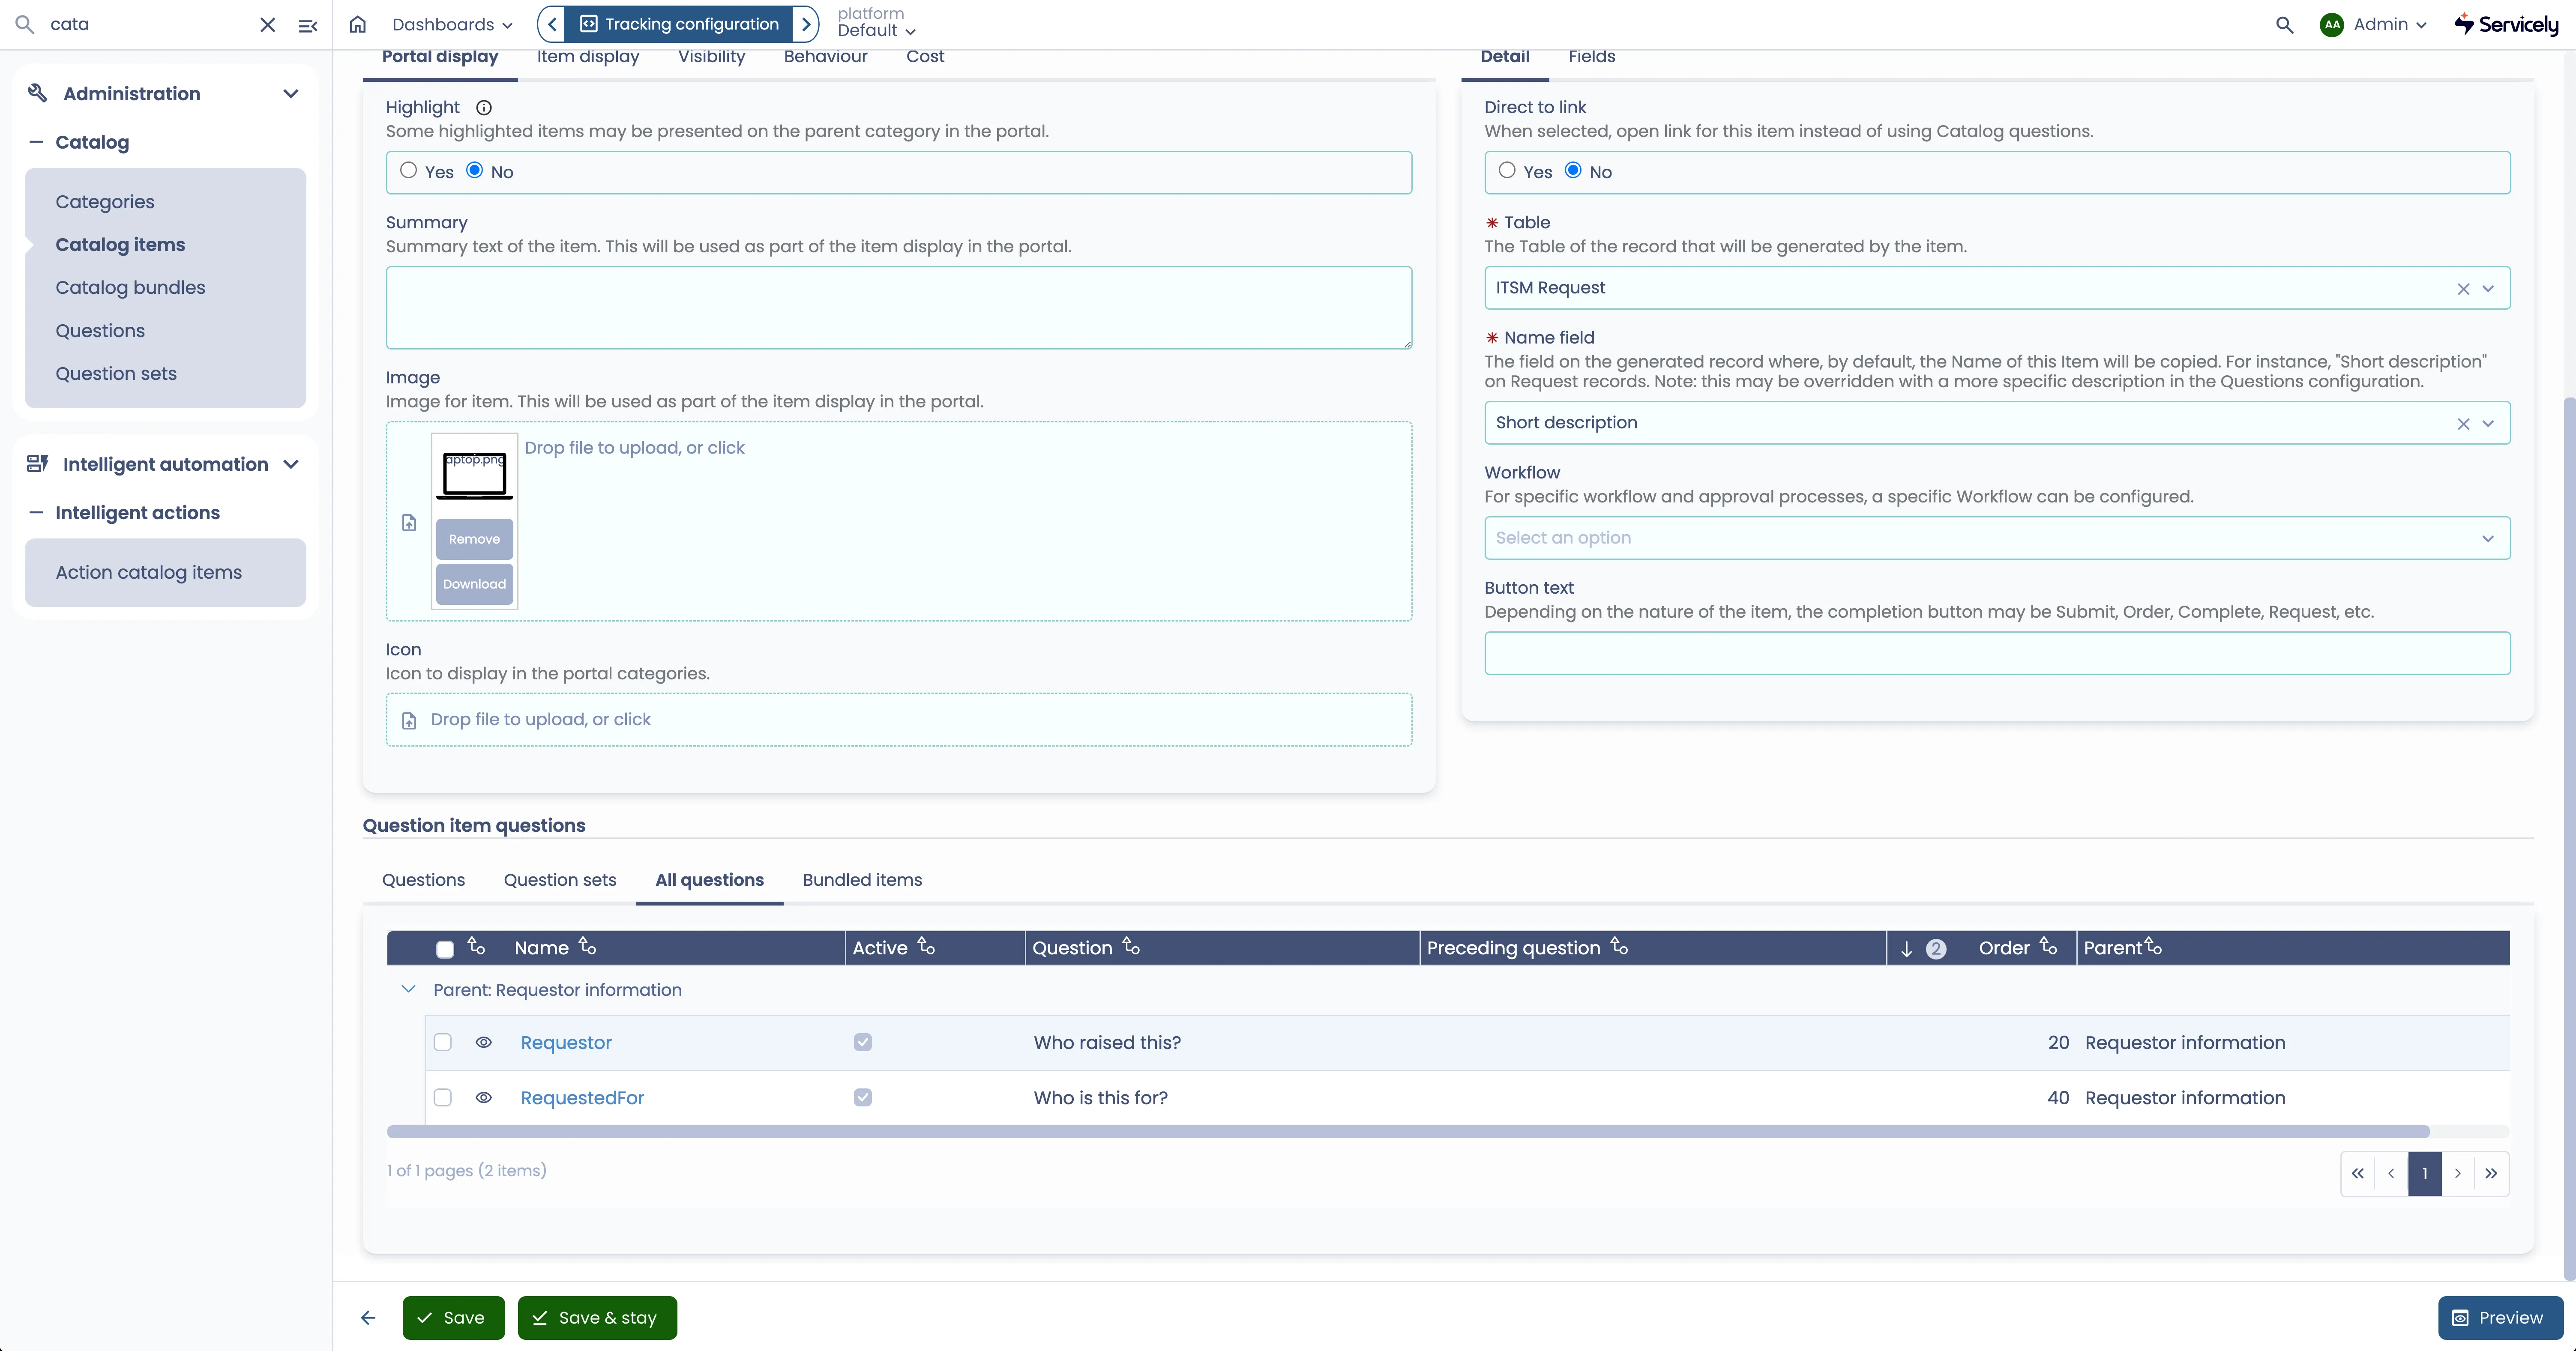Clear the ITSM Request table selection
Image resolution: width=2576 pixels, height=1351 pixels.
[2463, 289]
